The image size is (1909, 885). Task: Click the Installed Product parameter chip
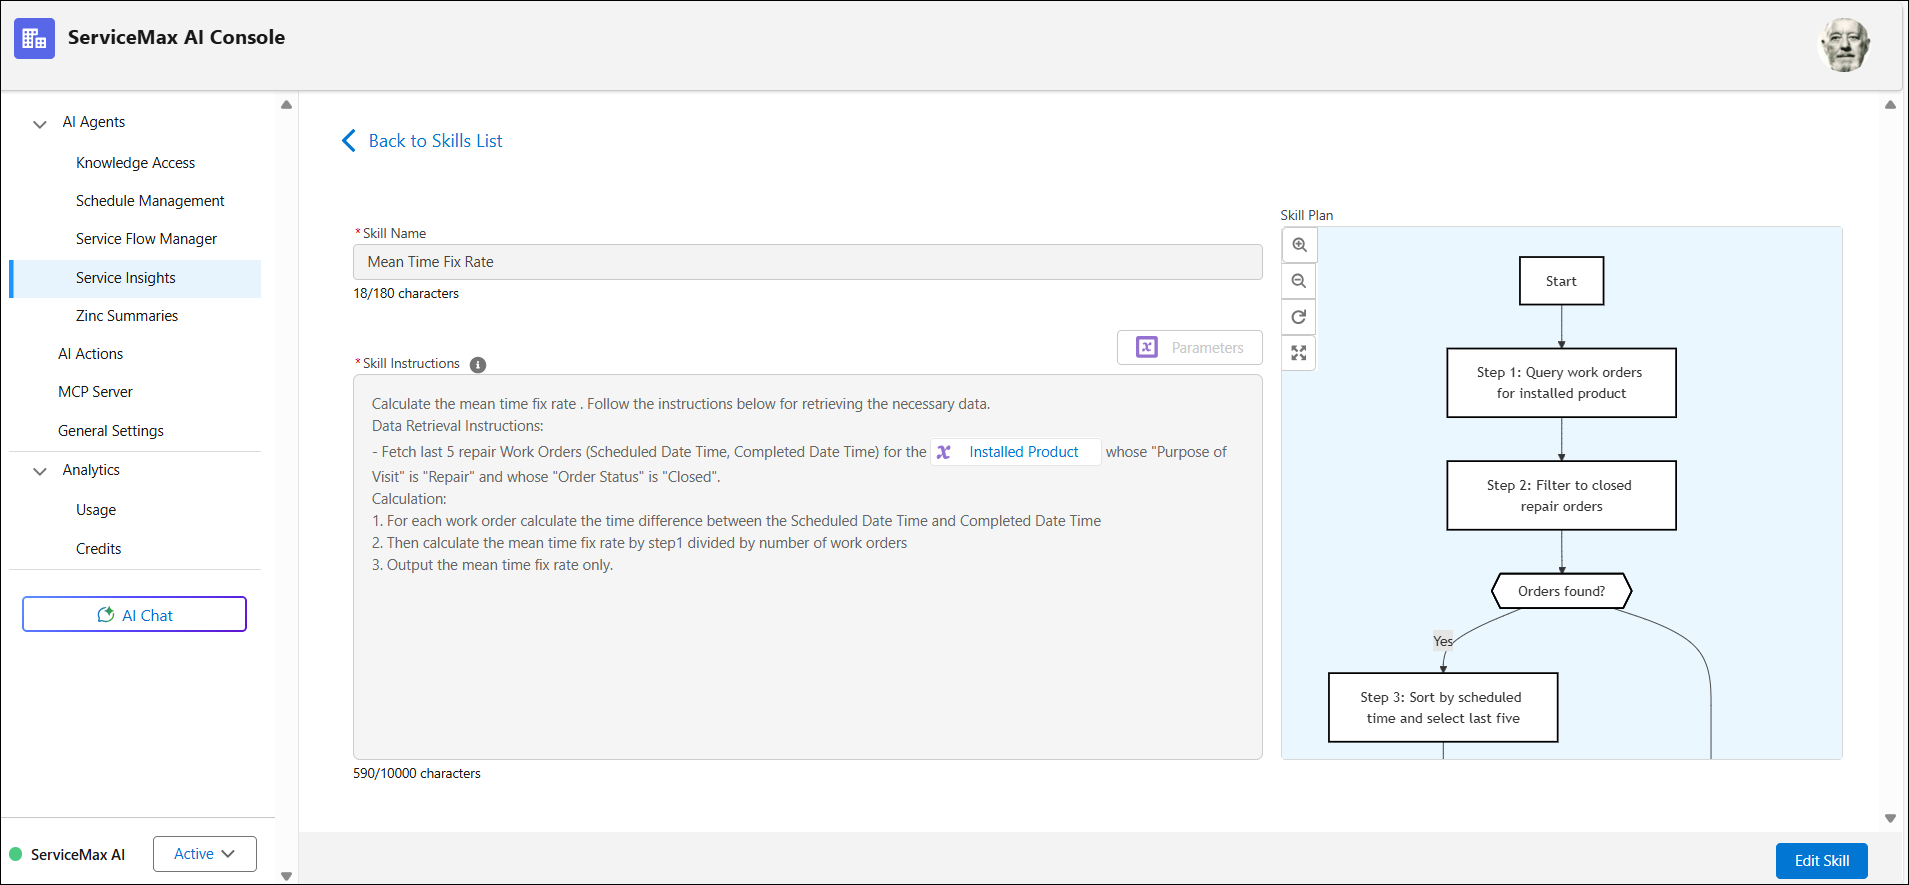1015,452
